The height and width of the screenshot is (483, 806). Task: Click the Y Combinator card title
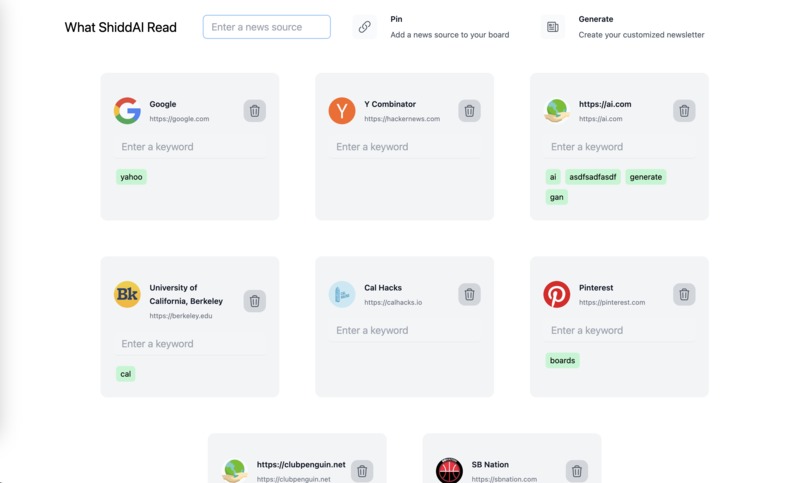(x=390, y=104)
